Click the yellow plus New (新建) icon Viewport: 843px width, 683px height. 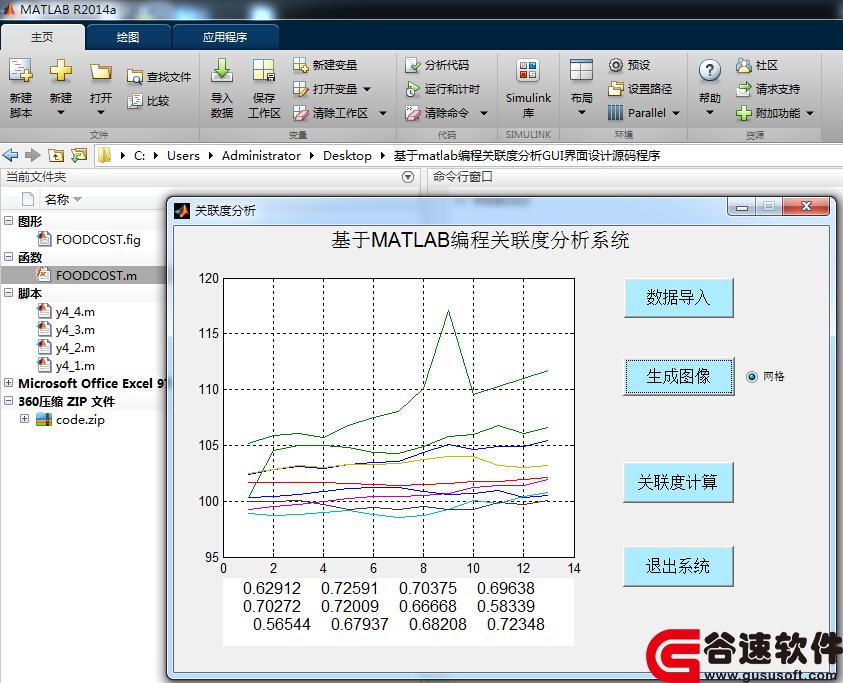click(61, 70)
